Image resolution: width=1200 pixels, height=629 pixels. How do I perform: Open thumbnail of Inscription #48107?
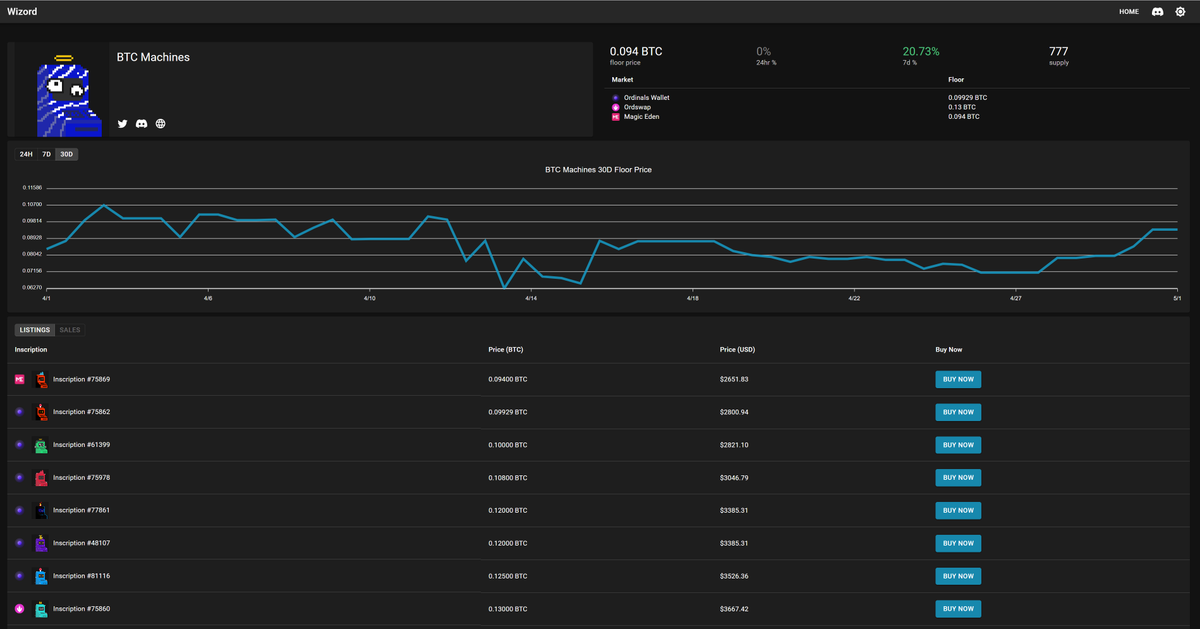41,543
